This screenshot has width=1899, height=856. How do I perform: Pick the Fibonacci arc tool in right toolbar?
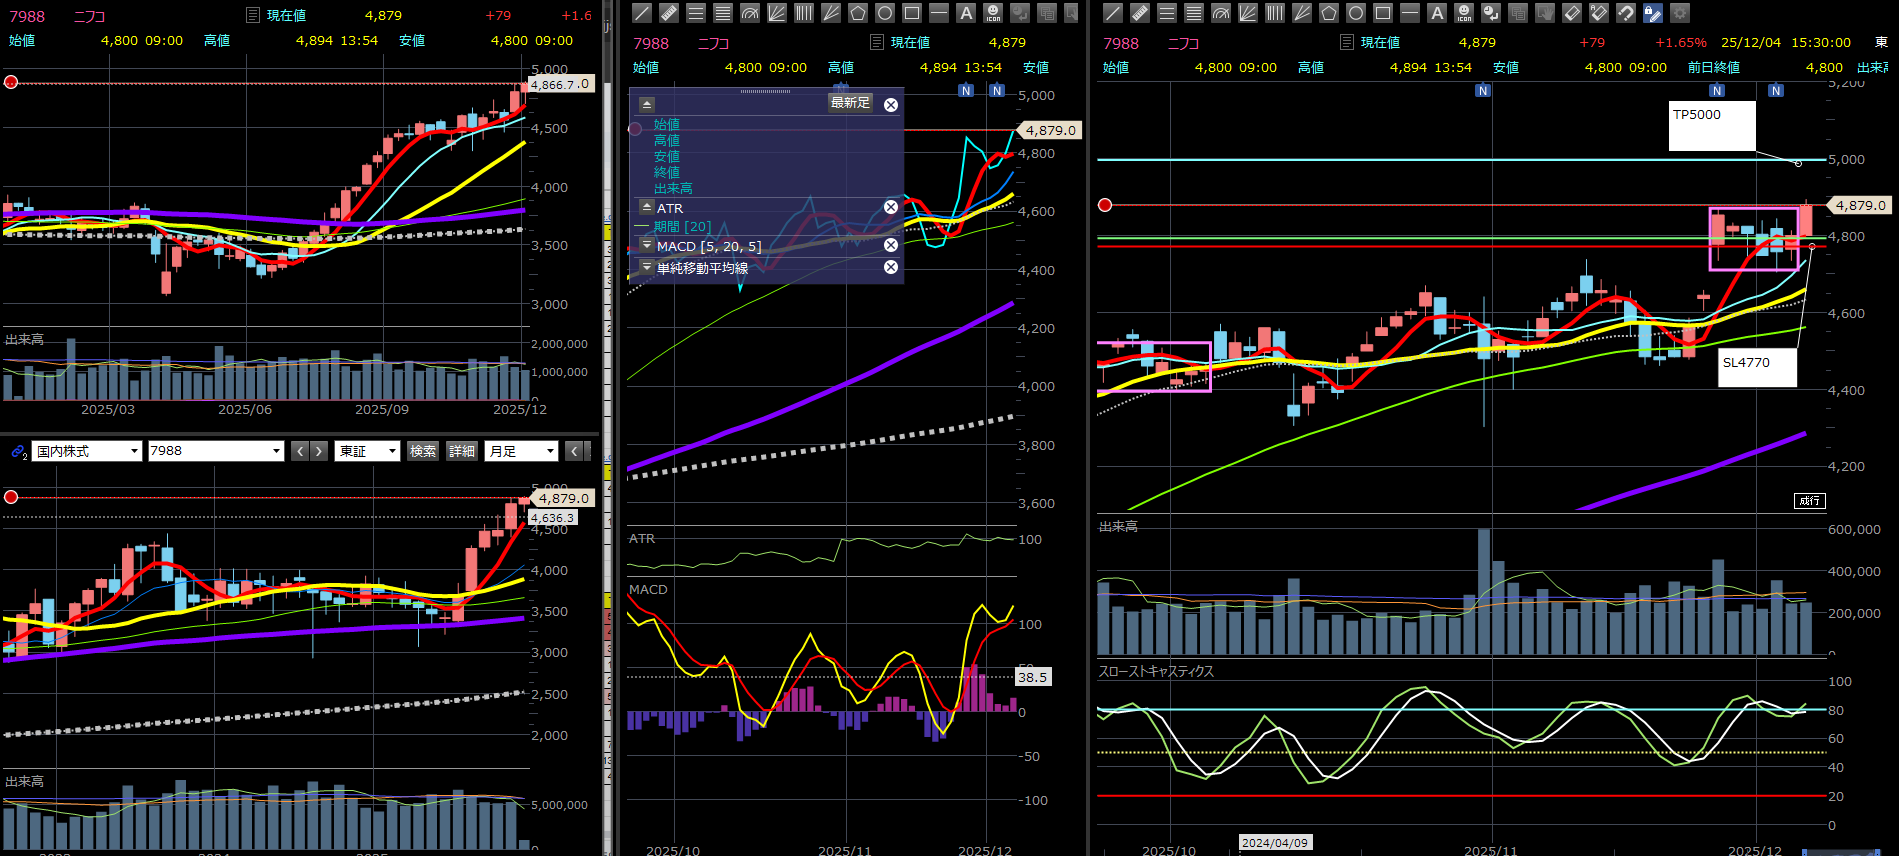(x=1220, y=13)
